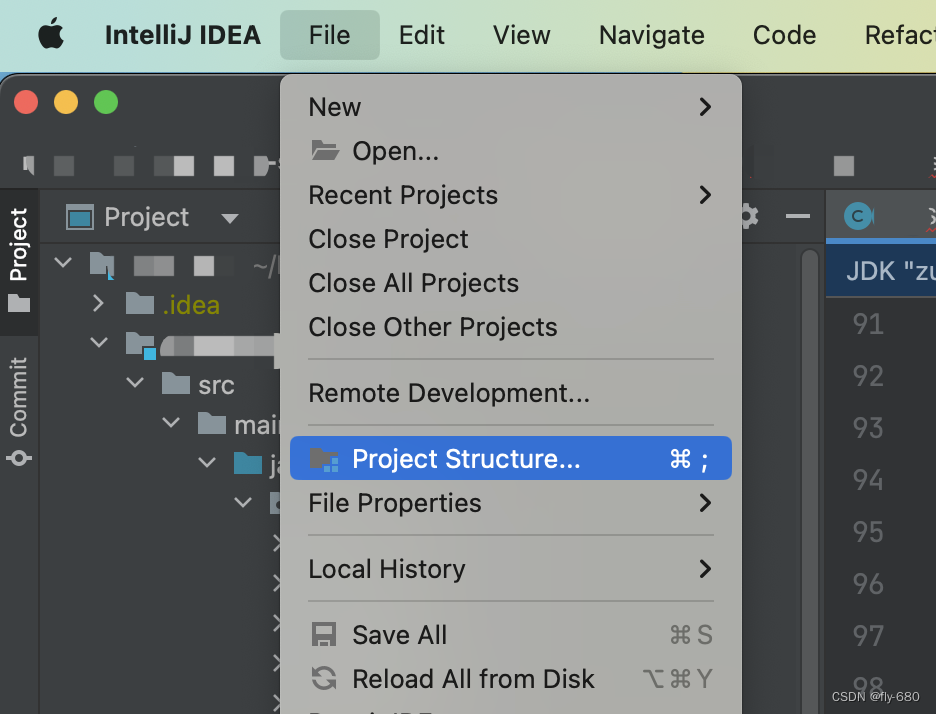This screenshot has height=714, width=936.
Task: Click the Reload All from Disk refresh icon
Action: point(324,678)
